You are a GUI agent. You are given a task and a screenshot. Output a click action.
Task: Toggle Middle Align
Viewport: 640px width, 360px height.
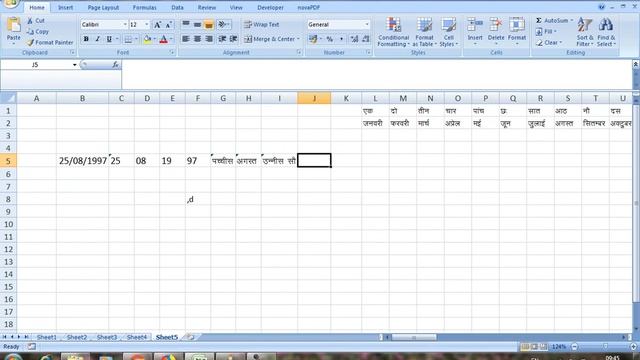point(197,24)
